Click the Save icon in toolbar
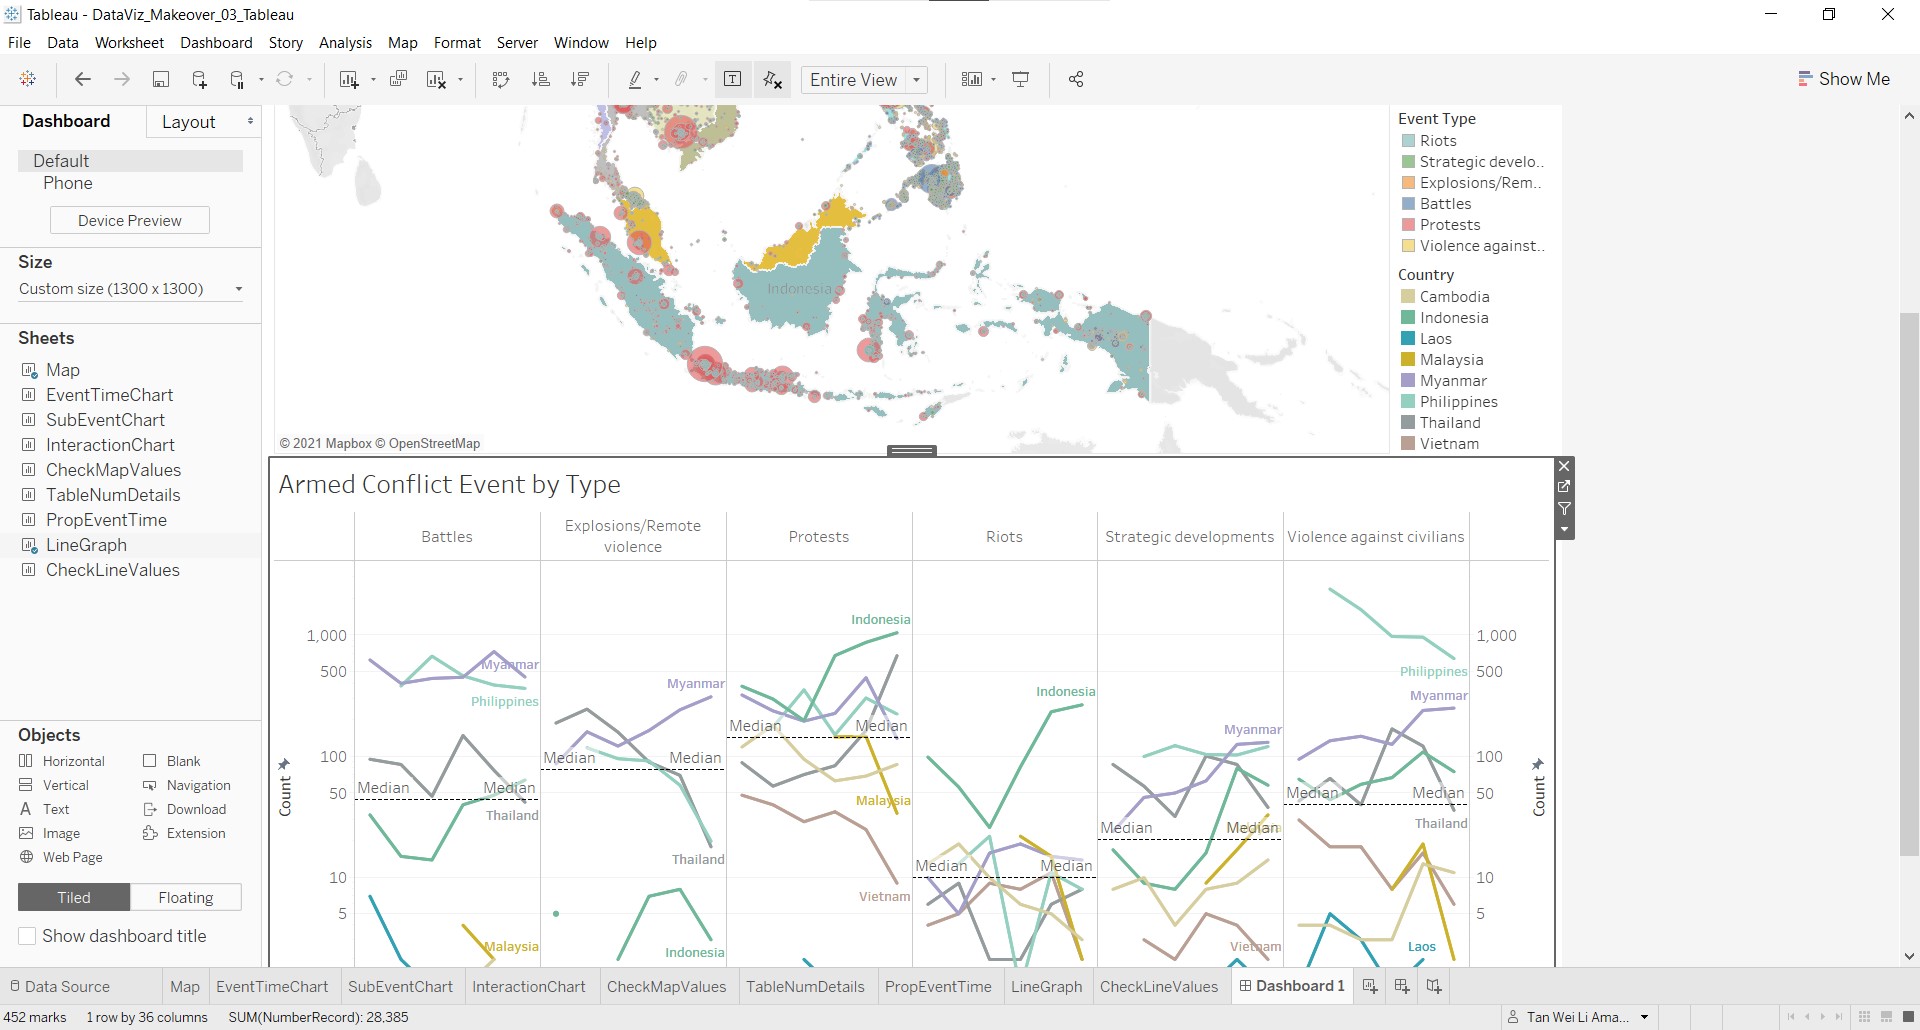 (x=160, y=80)
